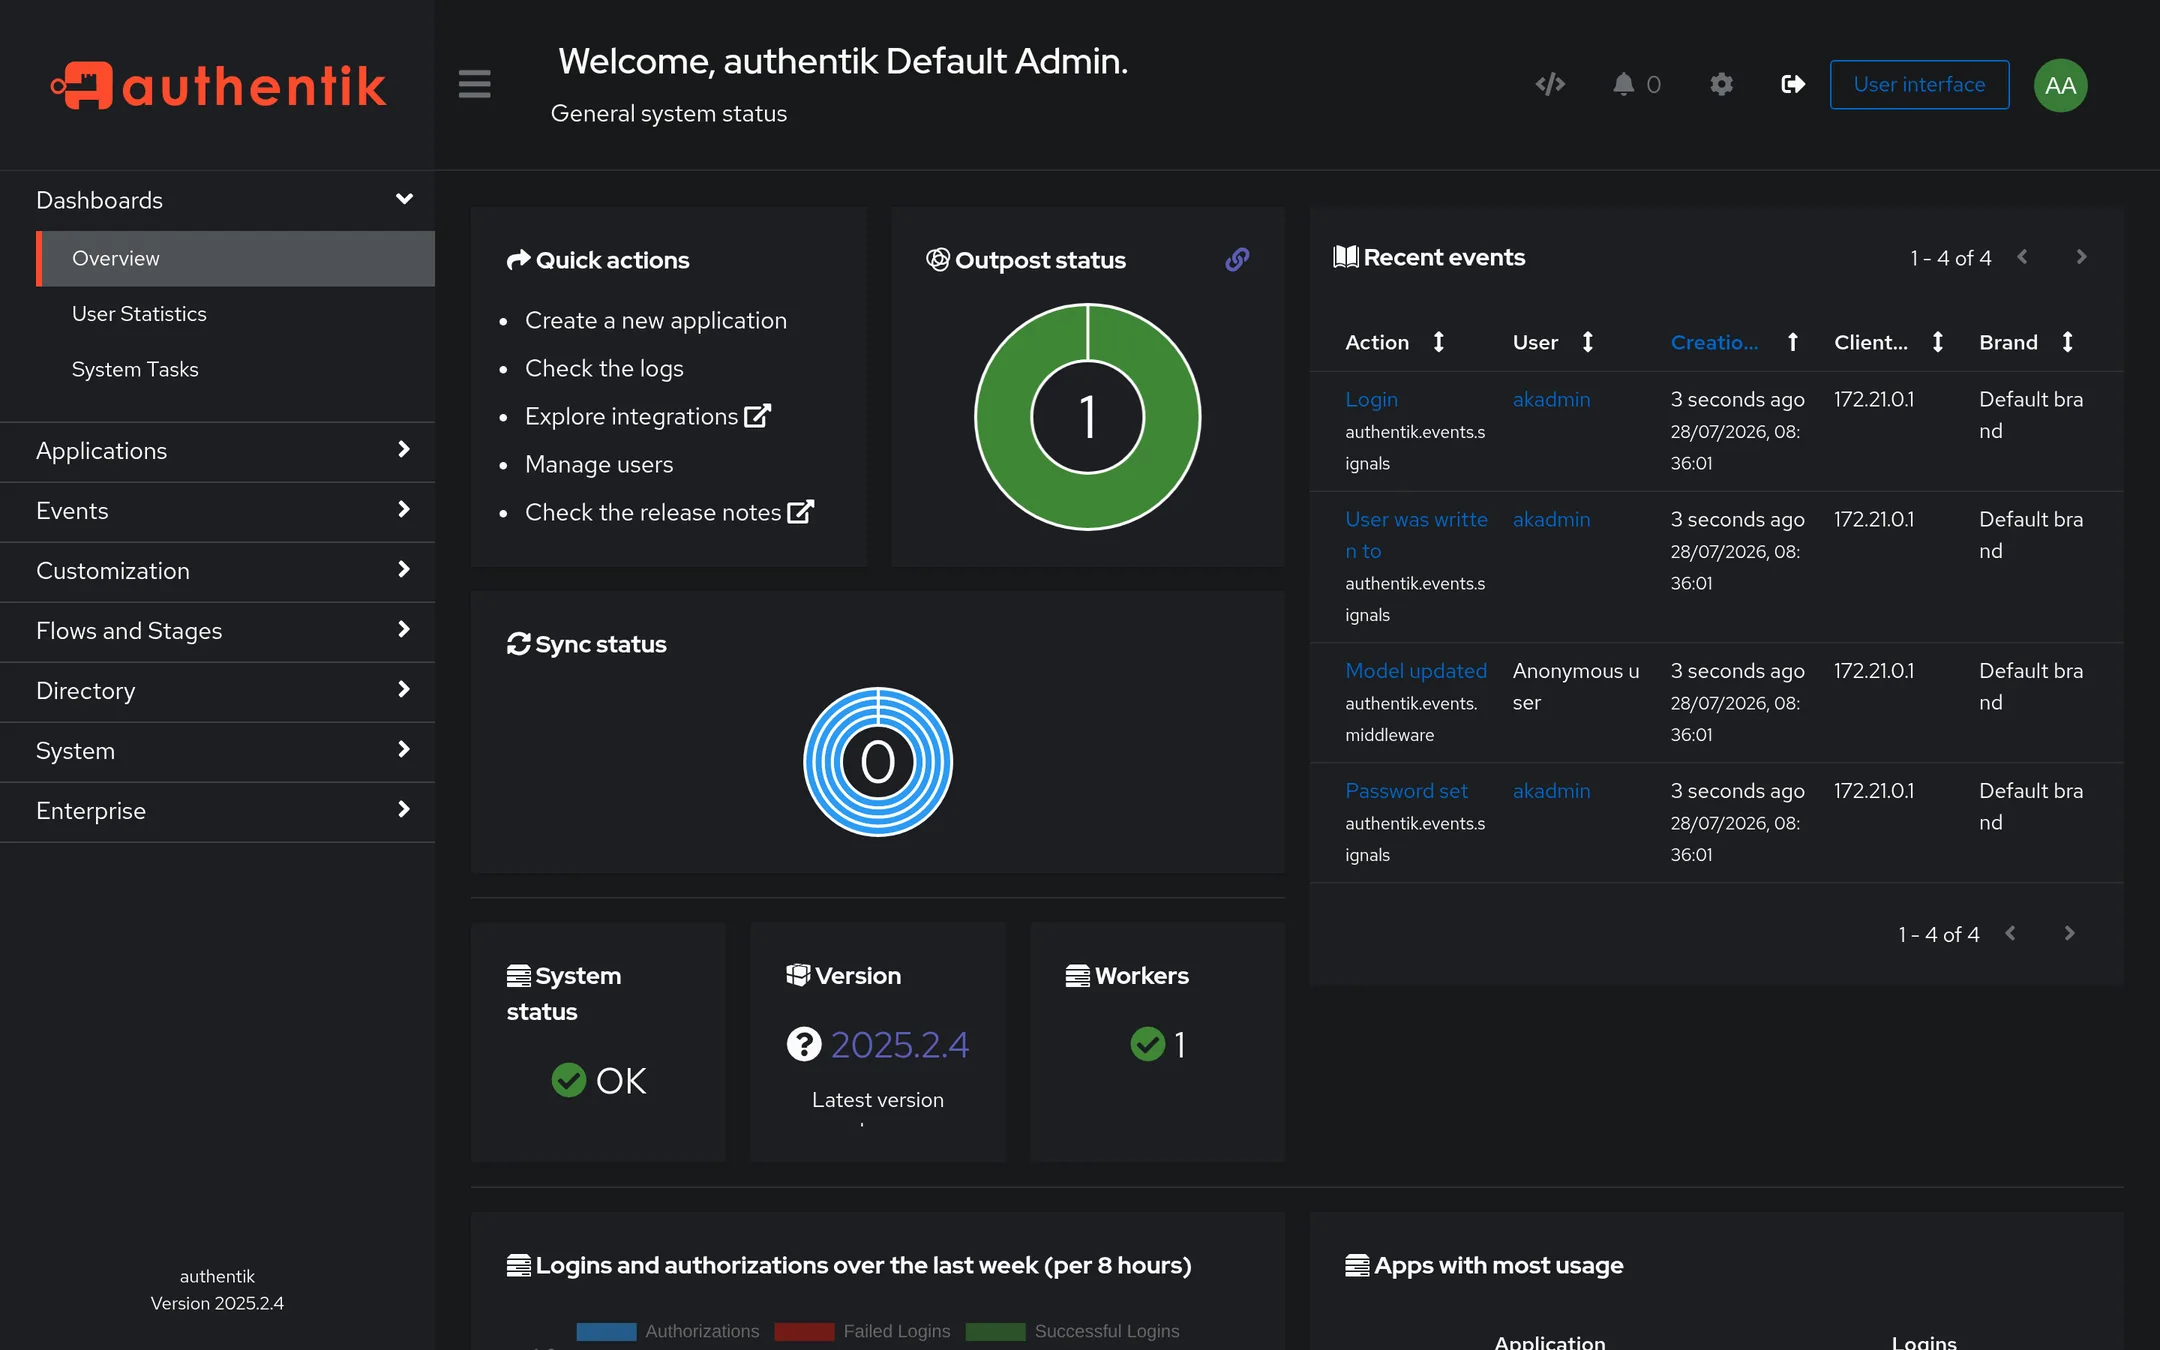
Task: Click the version question mark icon
Action: [803, 1044]
